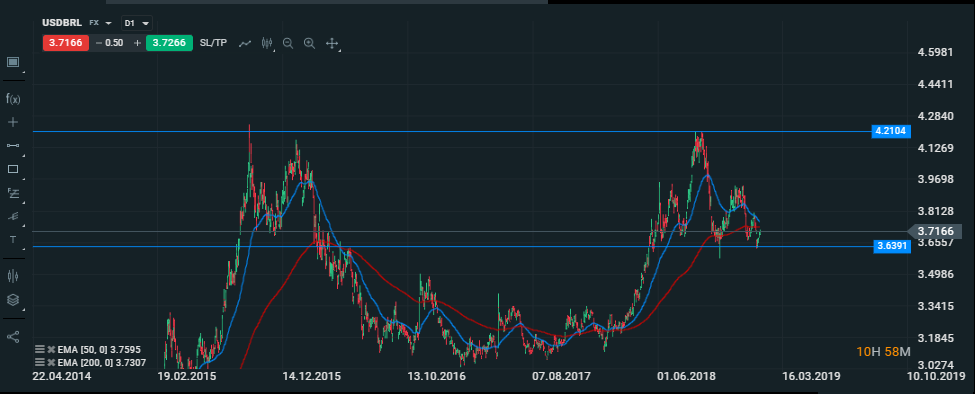Click the 3.8128 price axis label
This screenshot has height=394, width=975.
936,211
